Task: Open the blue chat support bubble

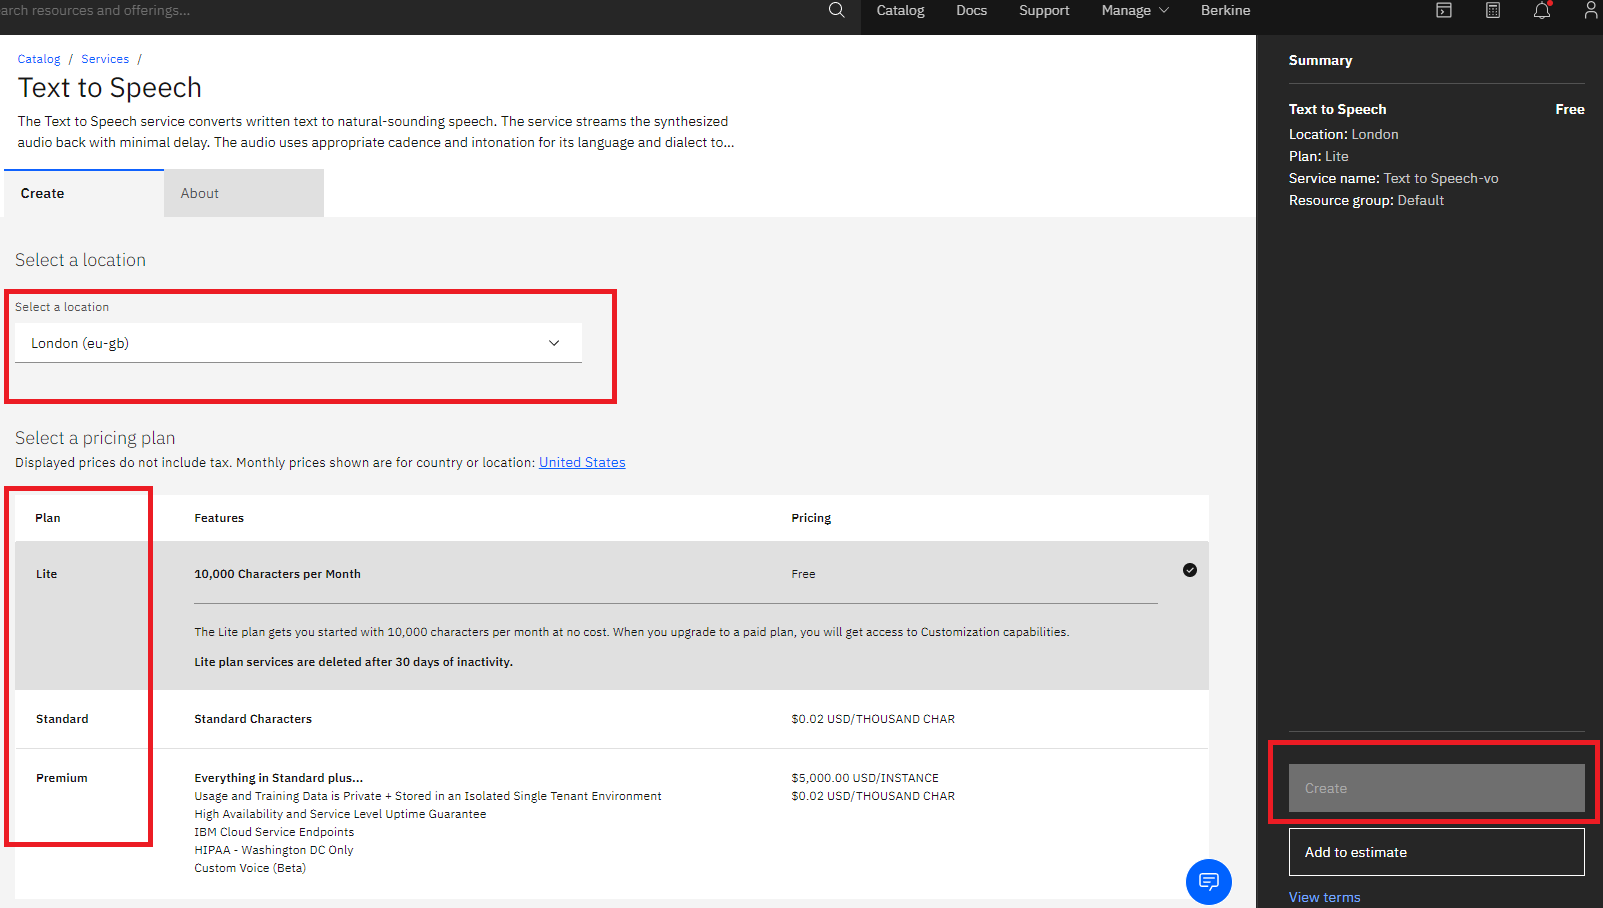Action: pyautogui.click(x=1209, y=882)
